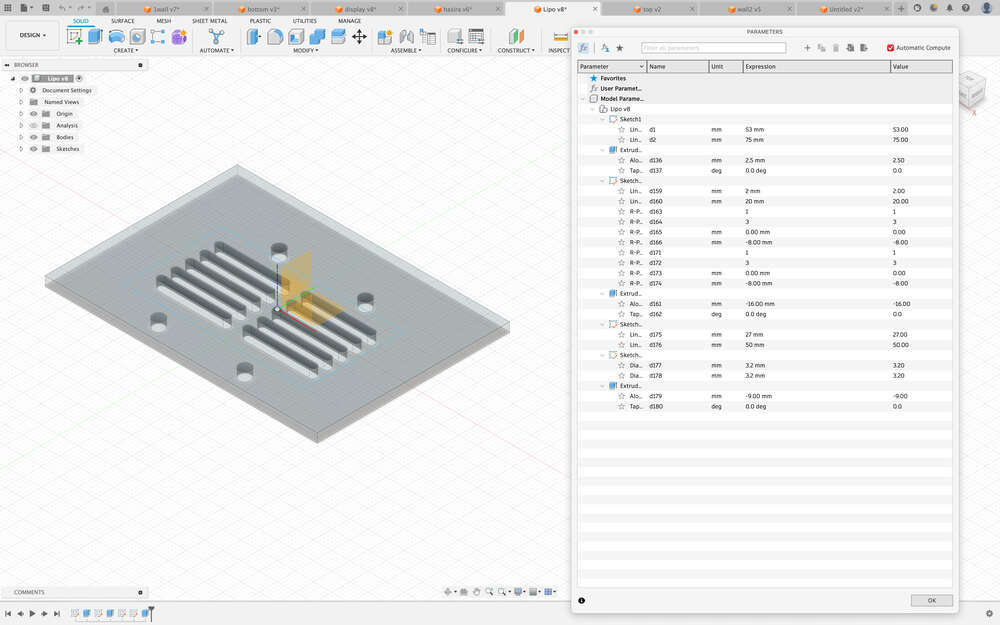This screenshot has height=625, width=1000.
Task: Favorite the d1 parameter star
Action: tap(621, 129)
